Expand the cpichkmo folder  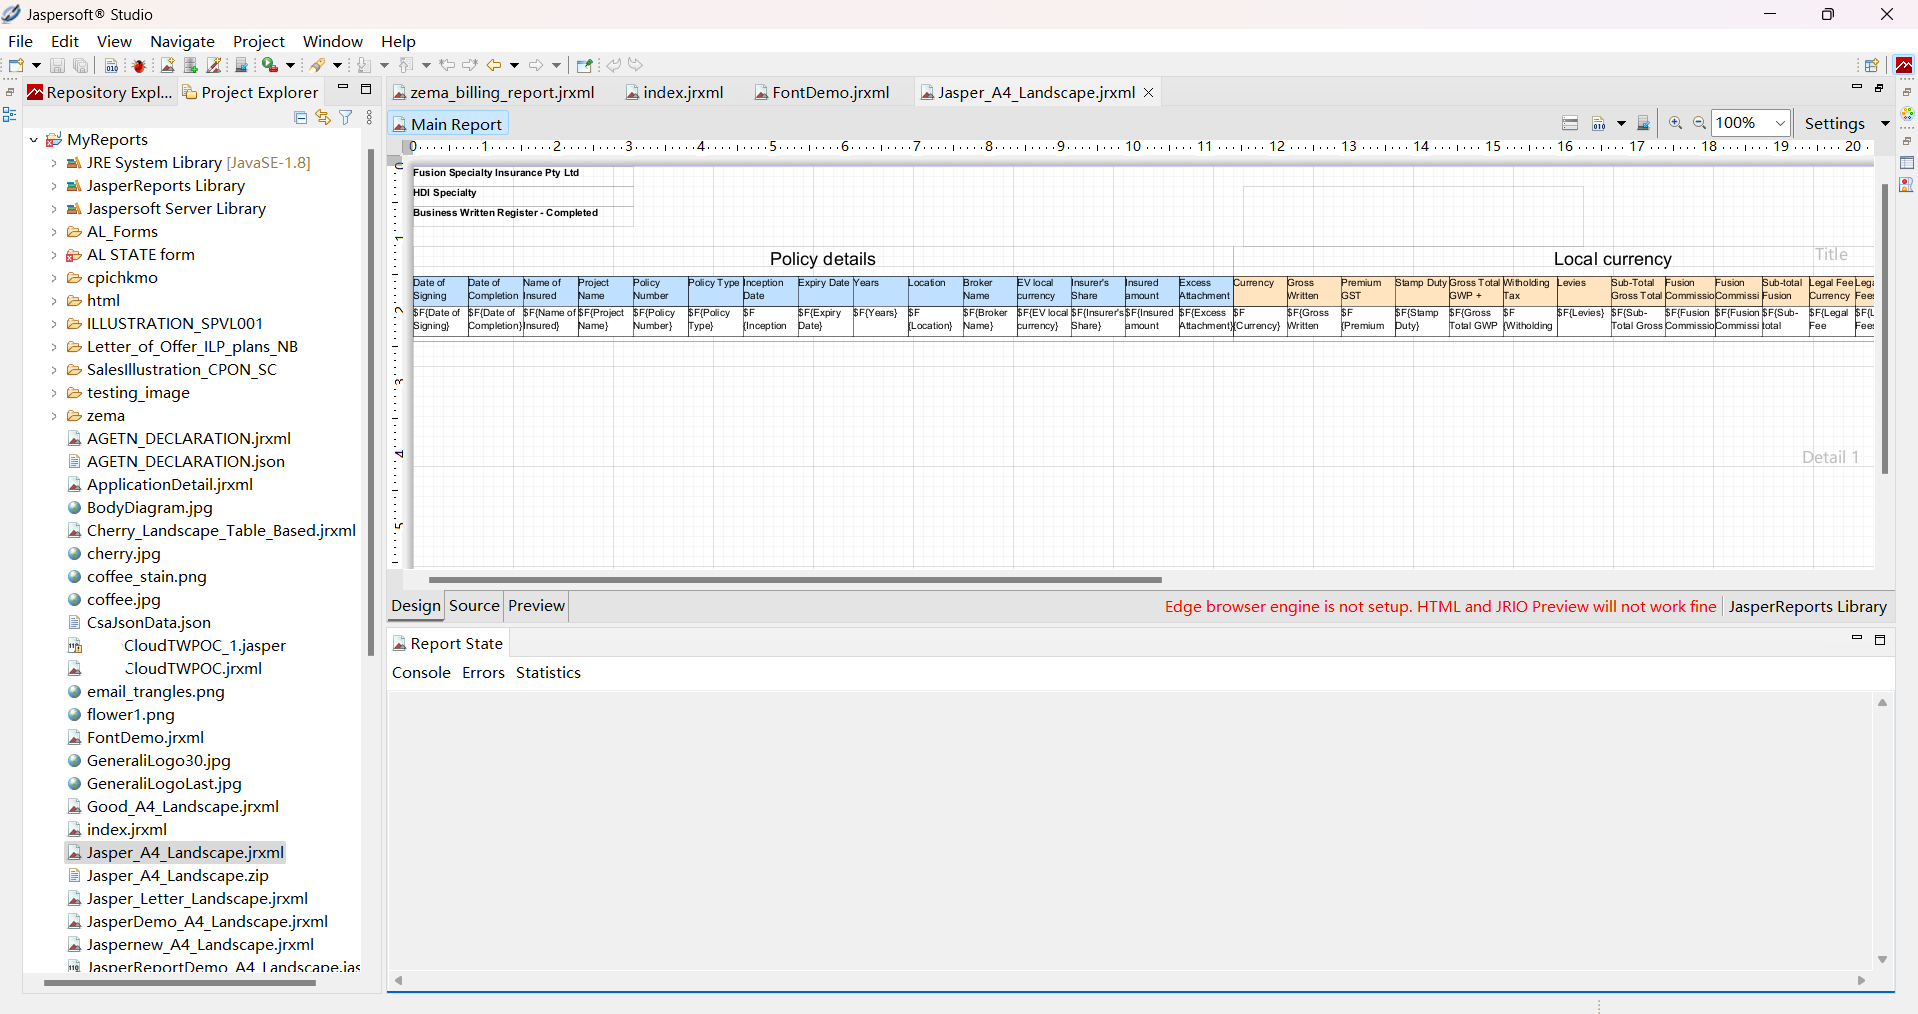[54, 278]
